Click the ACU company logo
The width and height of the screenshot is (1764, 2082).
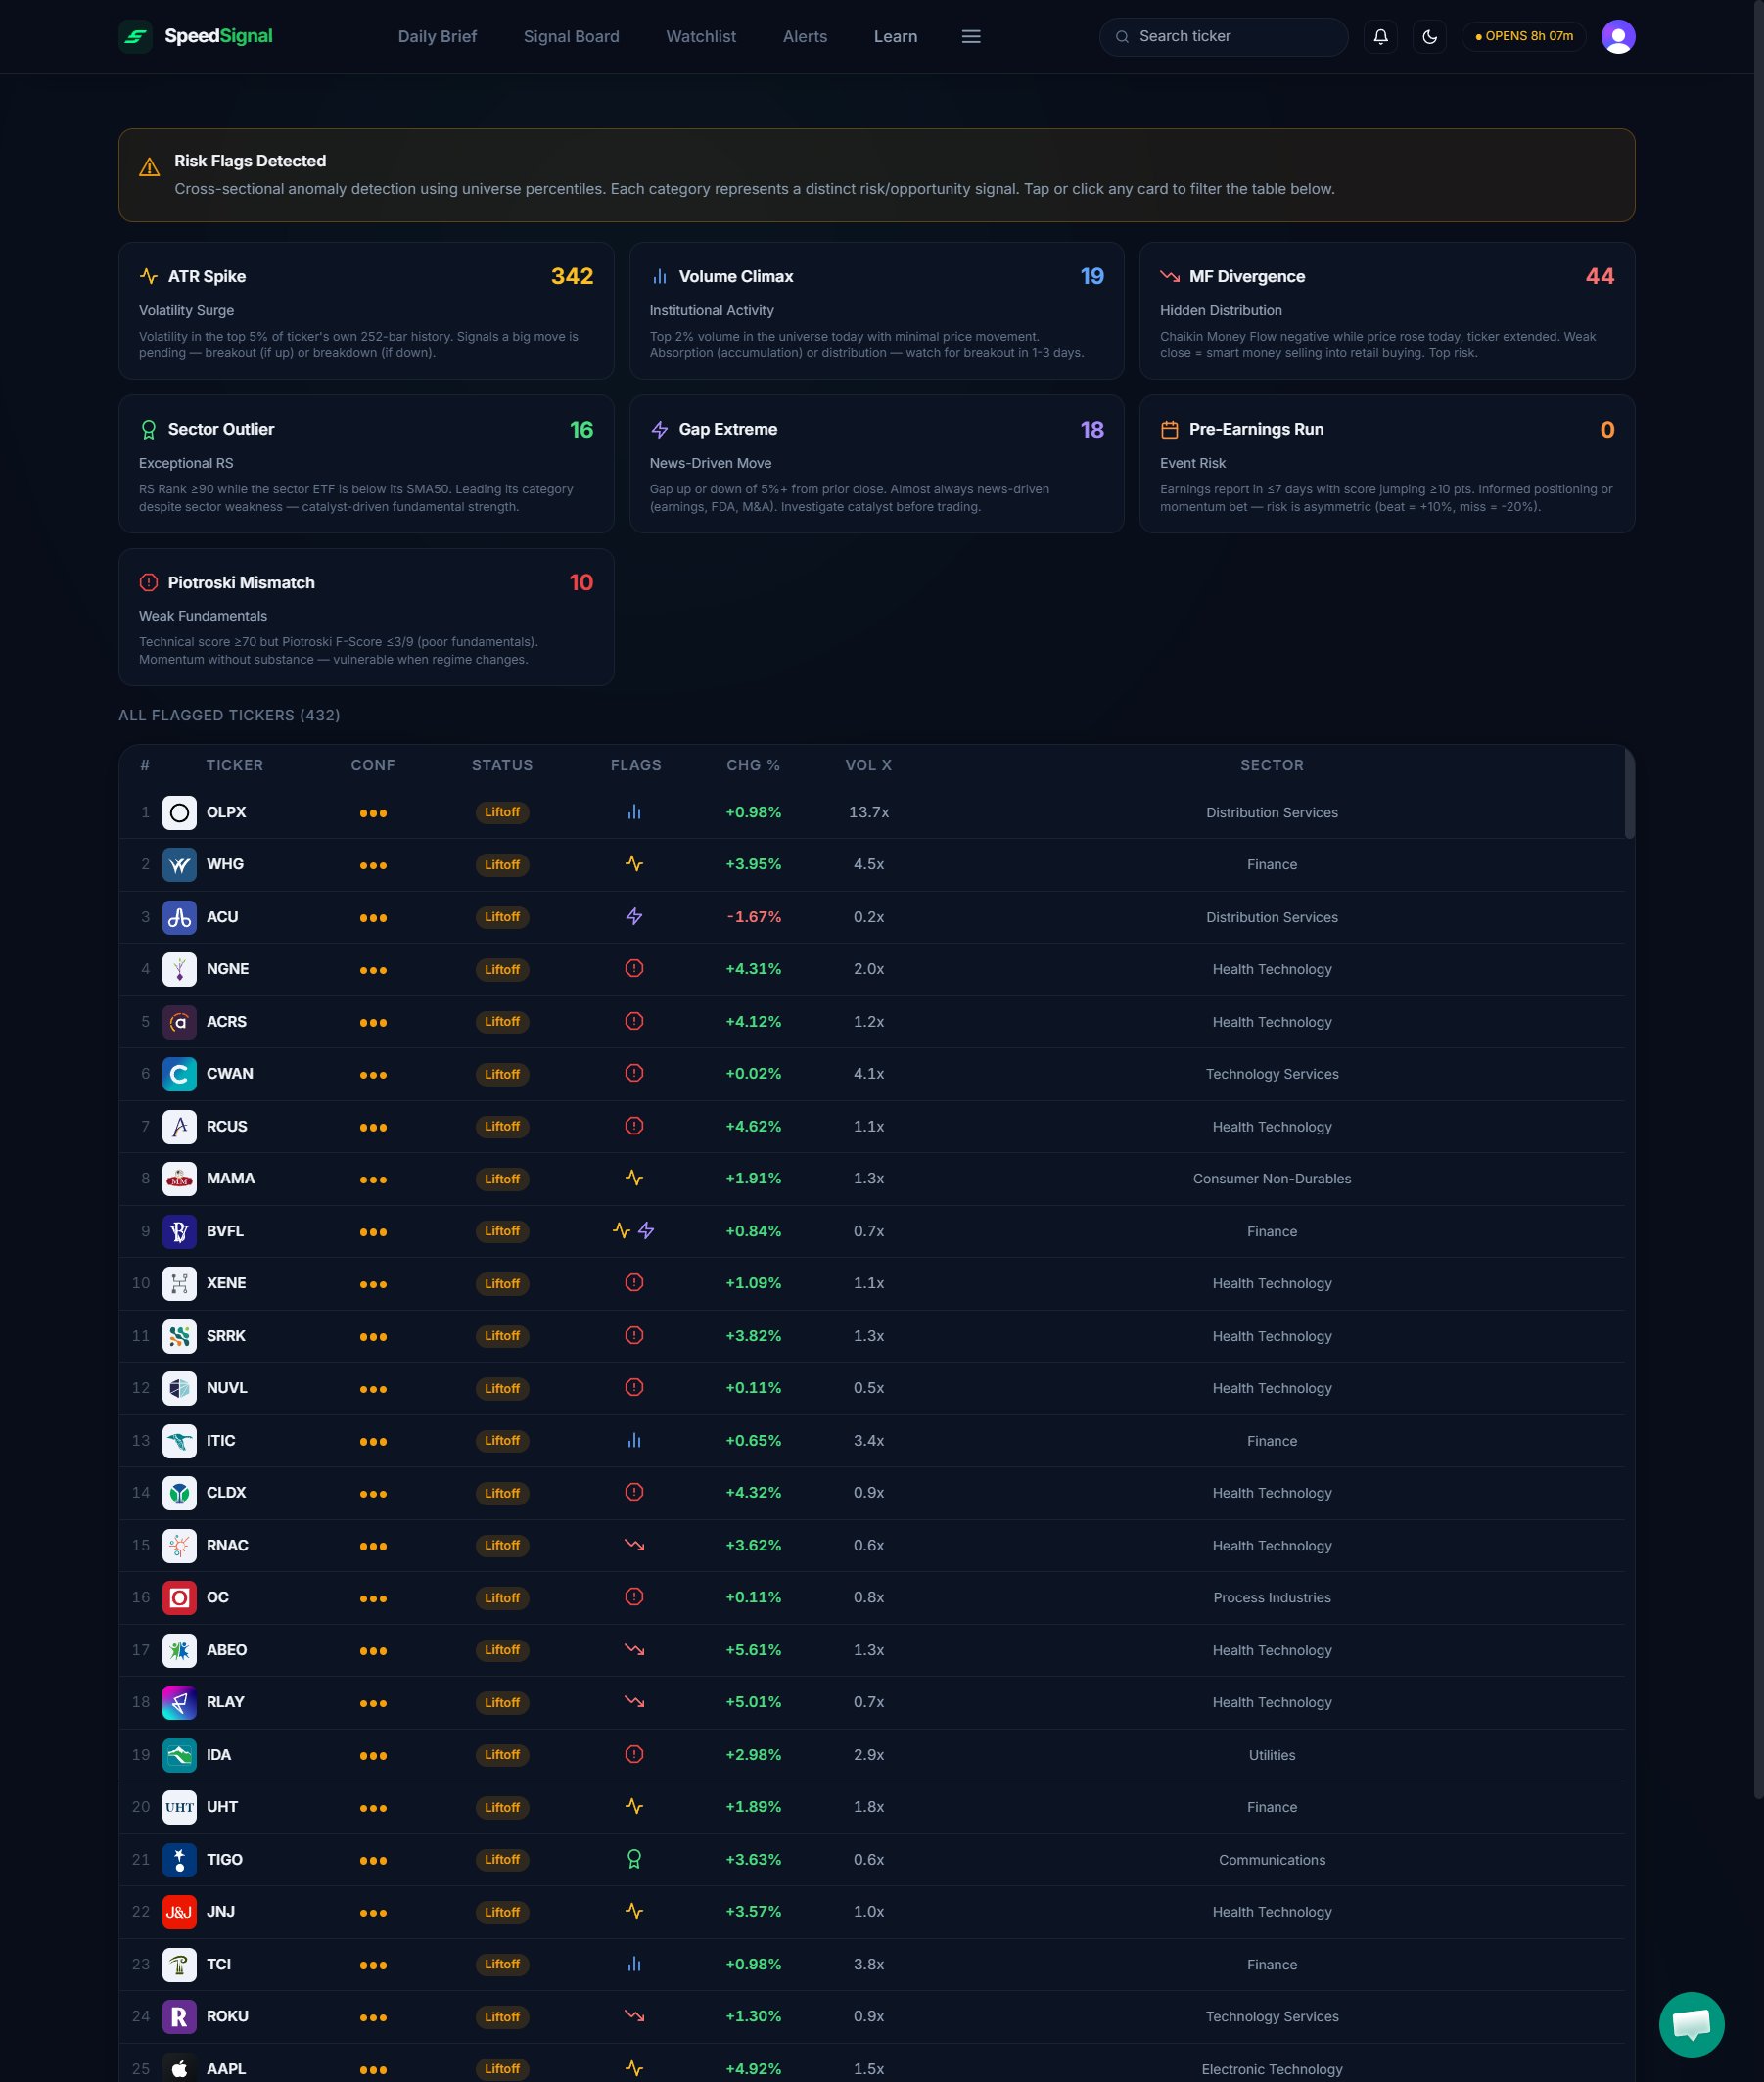point(179,916)
